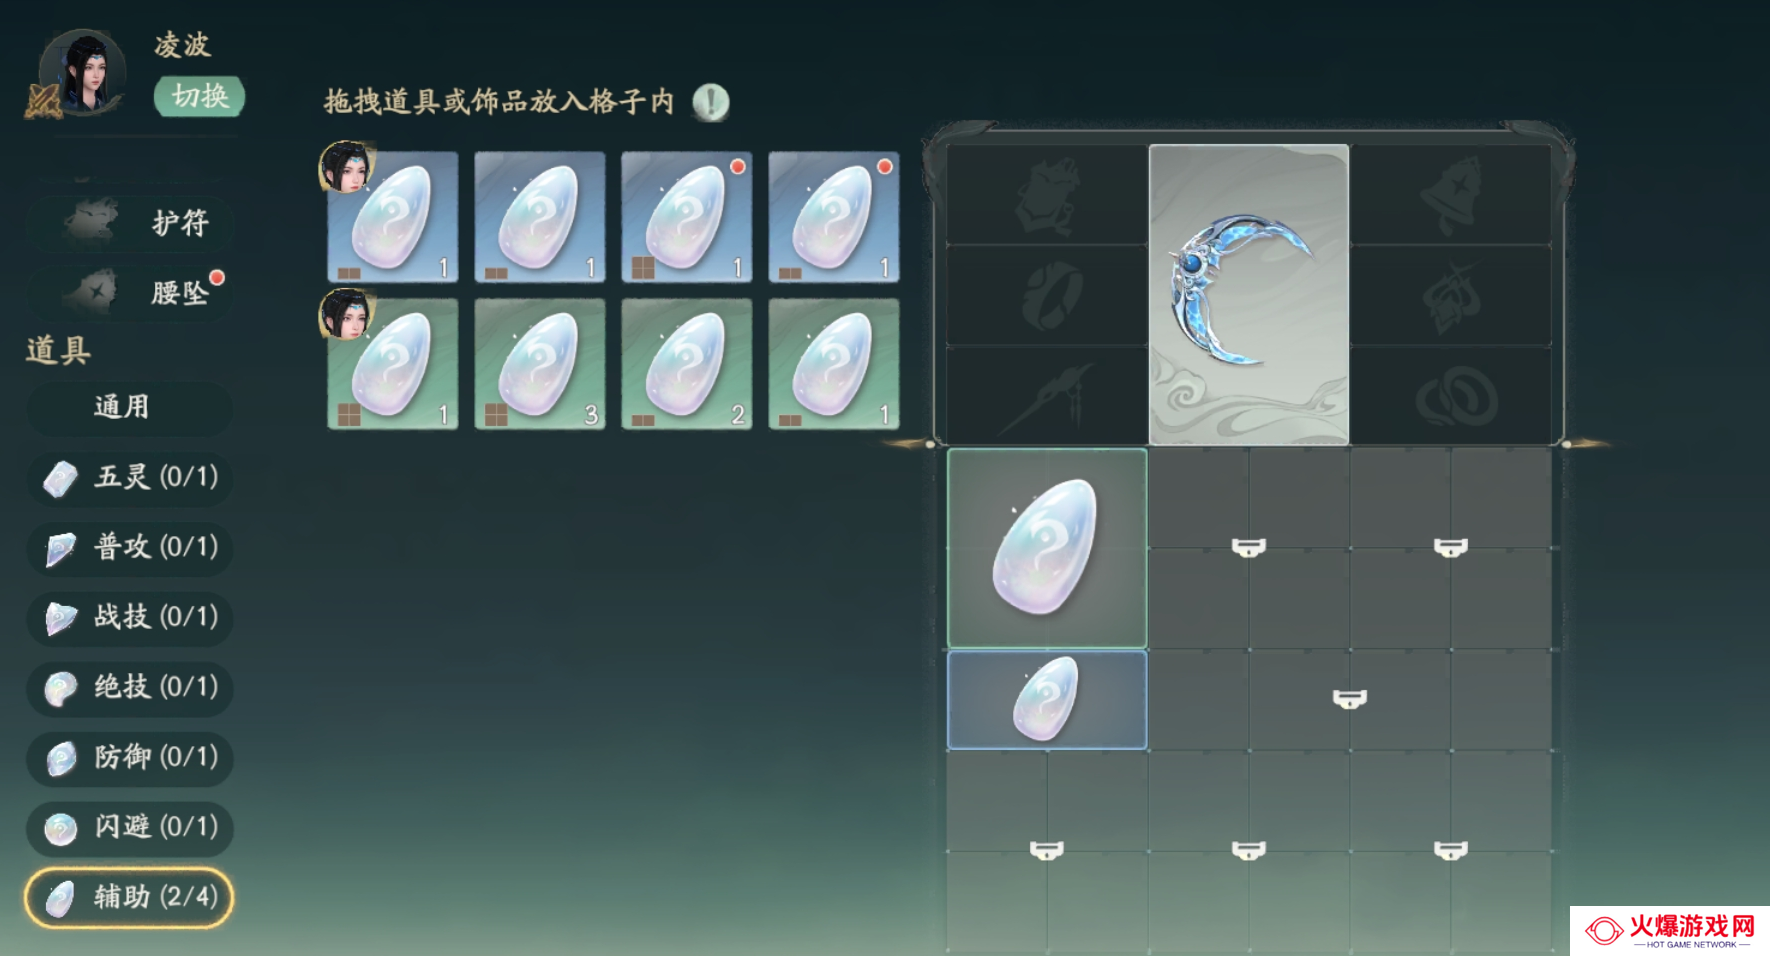Select the 腰坠 pendant category
Image resolution: width=1770 pixels, height=956 pixels.
tap(132, 292)
